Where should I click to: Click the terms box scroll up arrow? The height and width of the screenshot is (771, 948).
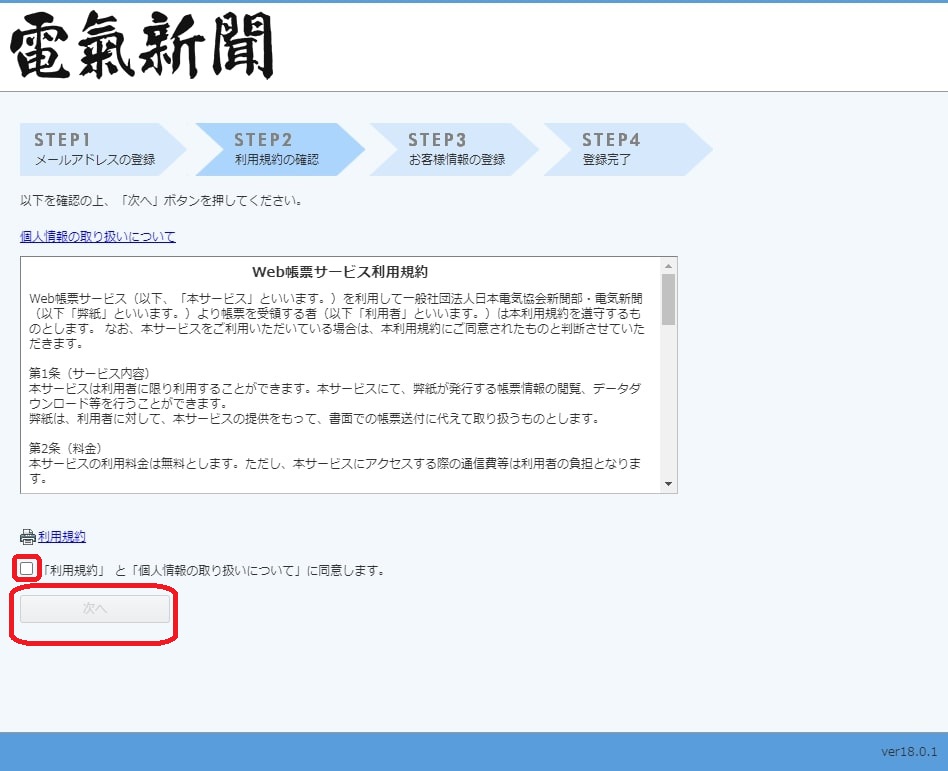pos(668,266)
